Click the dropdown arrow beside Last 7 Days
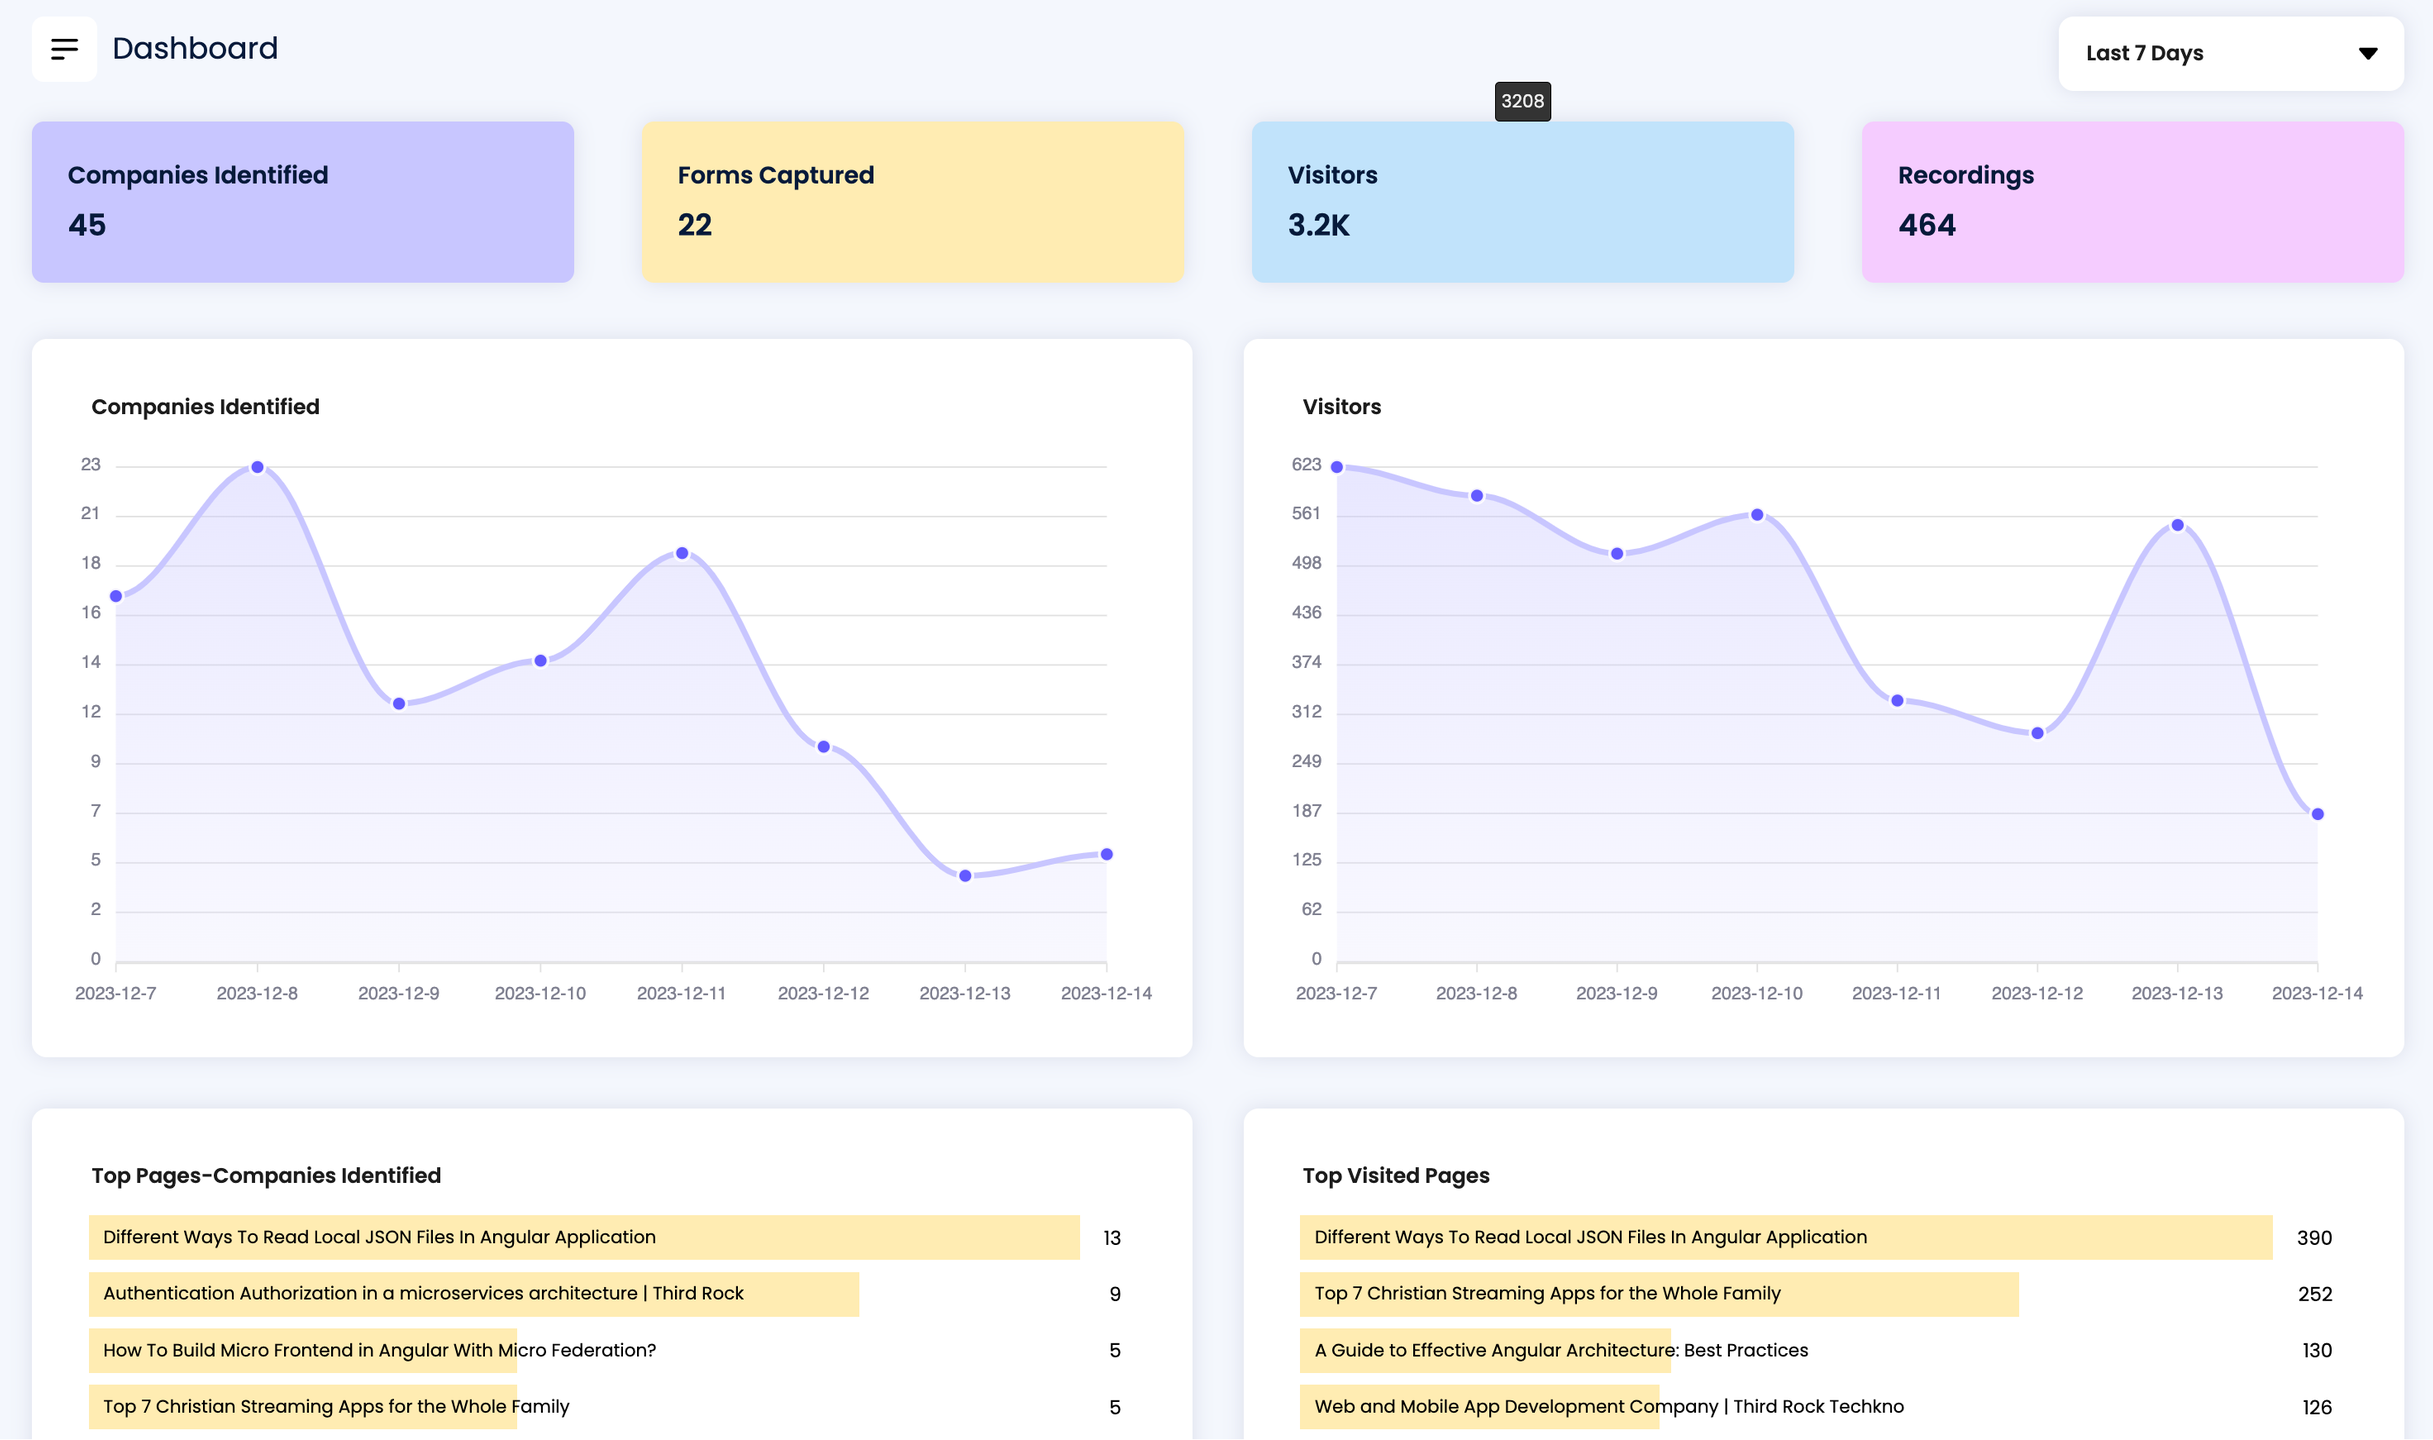The width and height of the screenshot is (2433, 1440). coord(2367,53)
